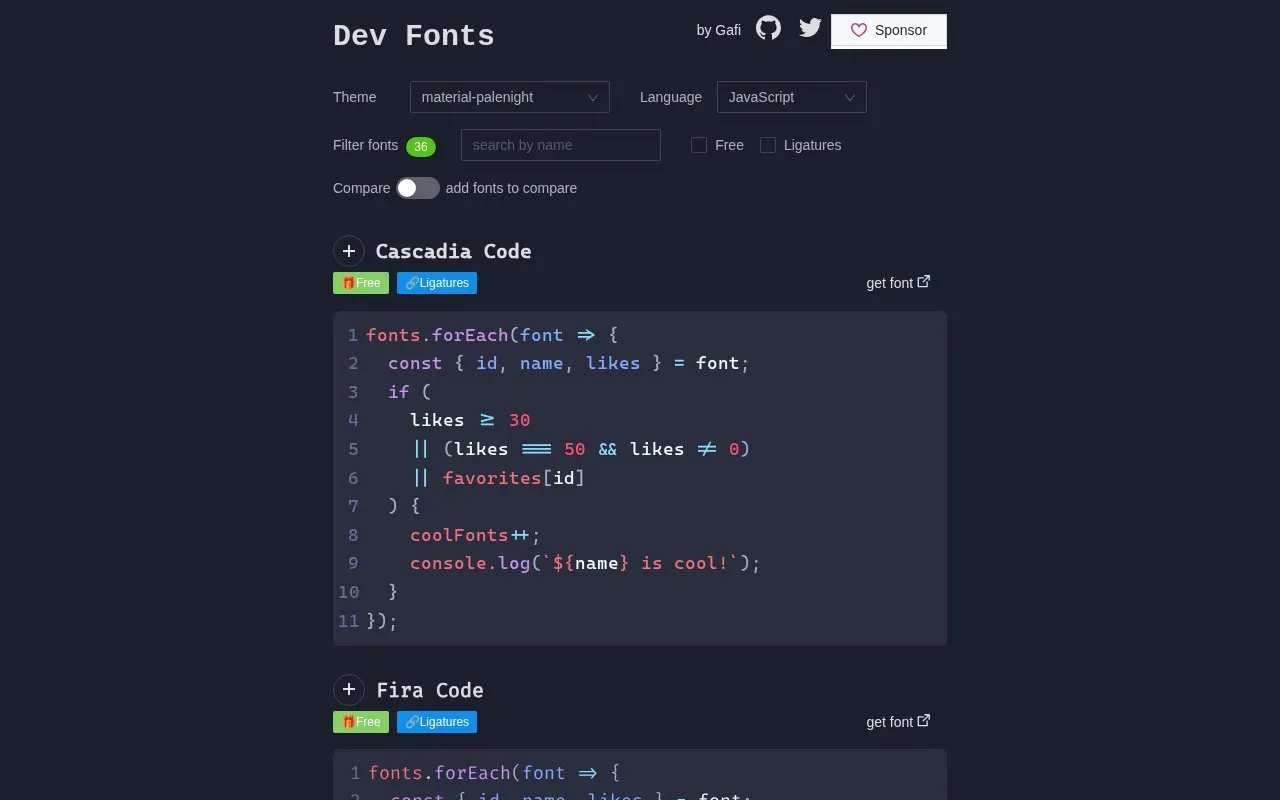
Task: Click the external link icon beside Cascadia get font
Action: tap(924, 282)
